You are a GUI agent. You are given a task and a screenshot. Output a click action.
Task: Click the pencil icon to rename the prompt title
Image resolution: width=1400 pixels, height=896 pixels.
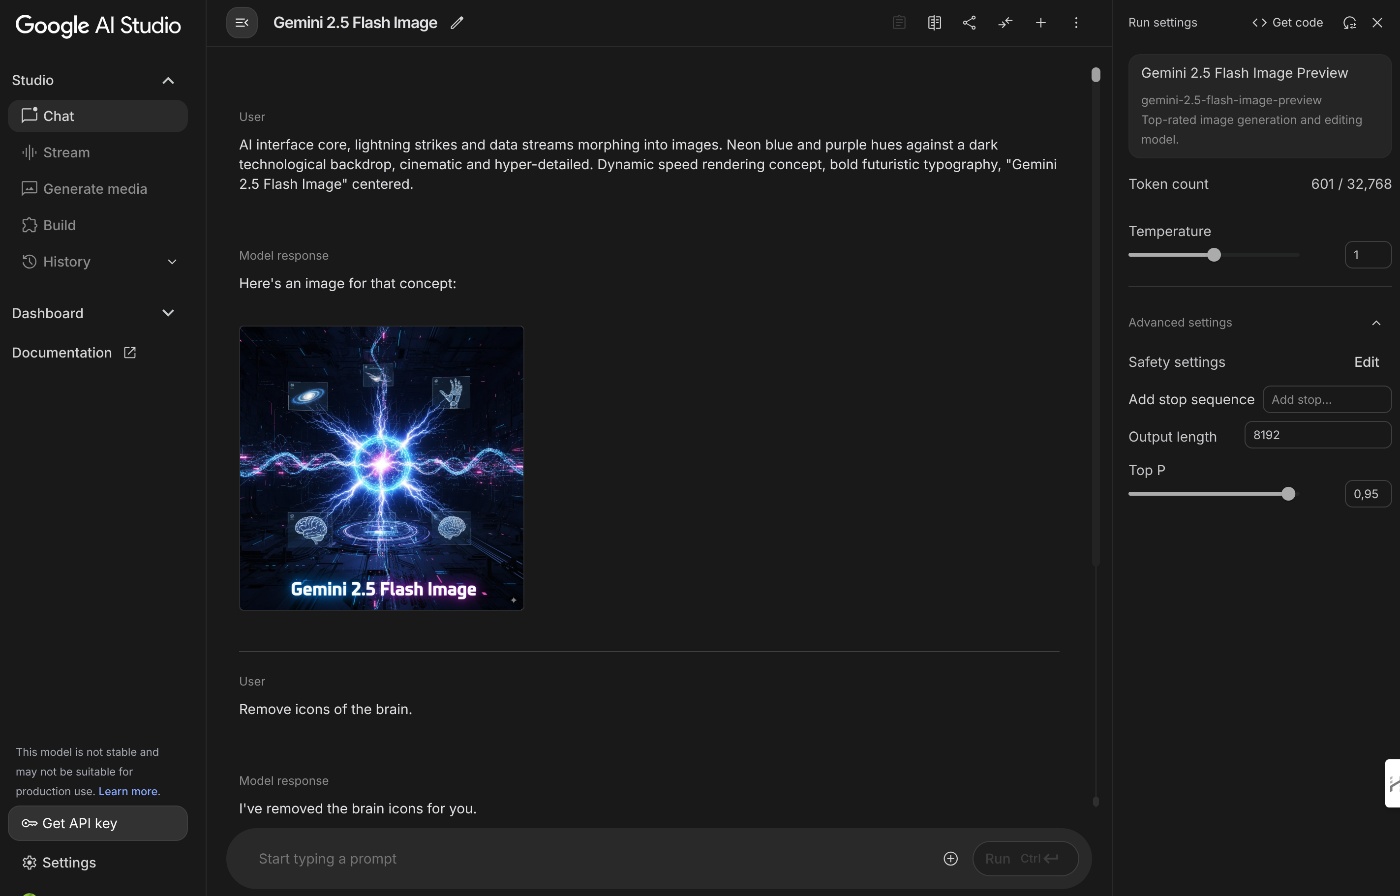pyautogui.click(x=457, y=23)
